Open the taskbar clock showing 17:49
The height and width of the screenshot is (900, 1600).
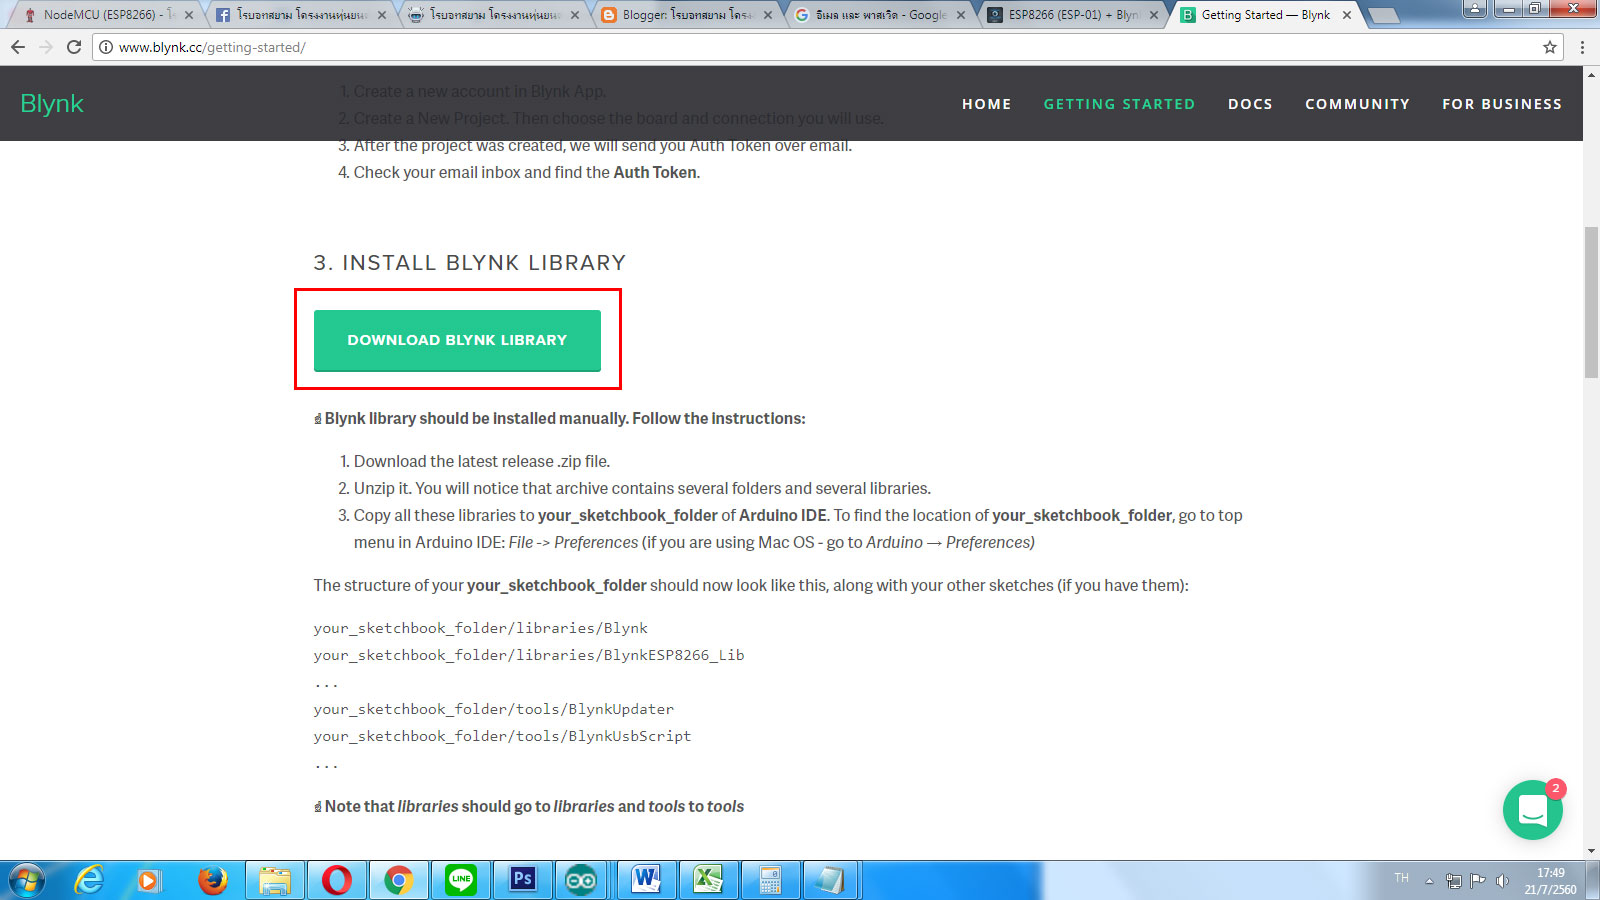pyautogui.click(x=1550, y=881)
